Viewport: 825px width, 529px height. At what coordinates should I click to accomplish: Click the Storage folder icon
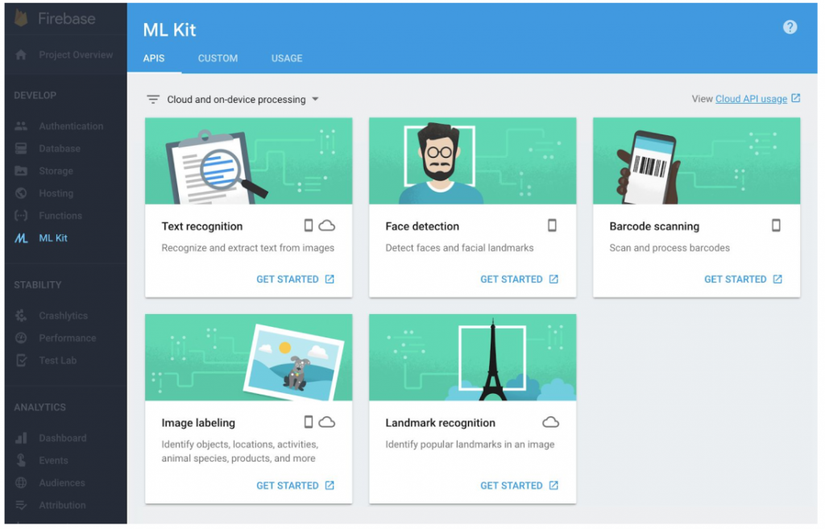(x=21, y=171)
